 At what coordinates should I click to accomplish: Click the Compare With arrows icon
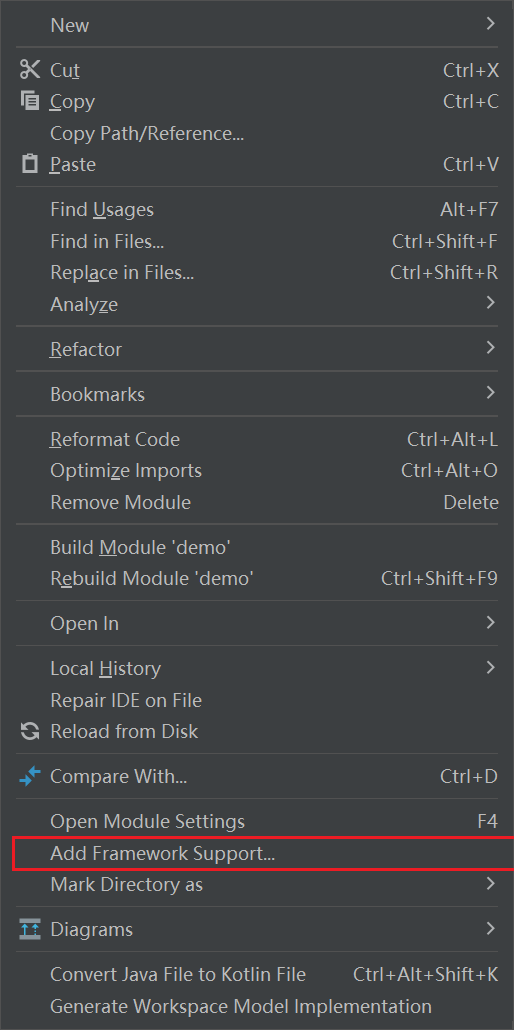coord(30,776)
